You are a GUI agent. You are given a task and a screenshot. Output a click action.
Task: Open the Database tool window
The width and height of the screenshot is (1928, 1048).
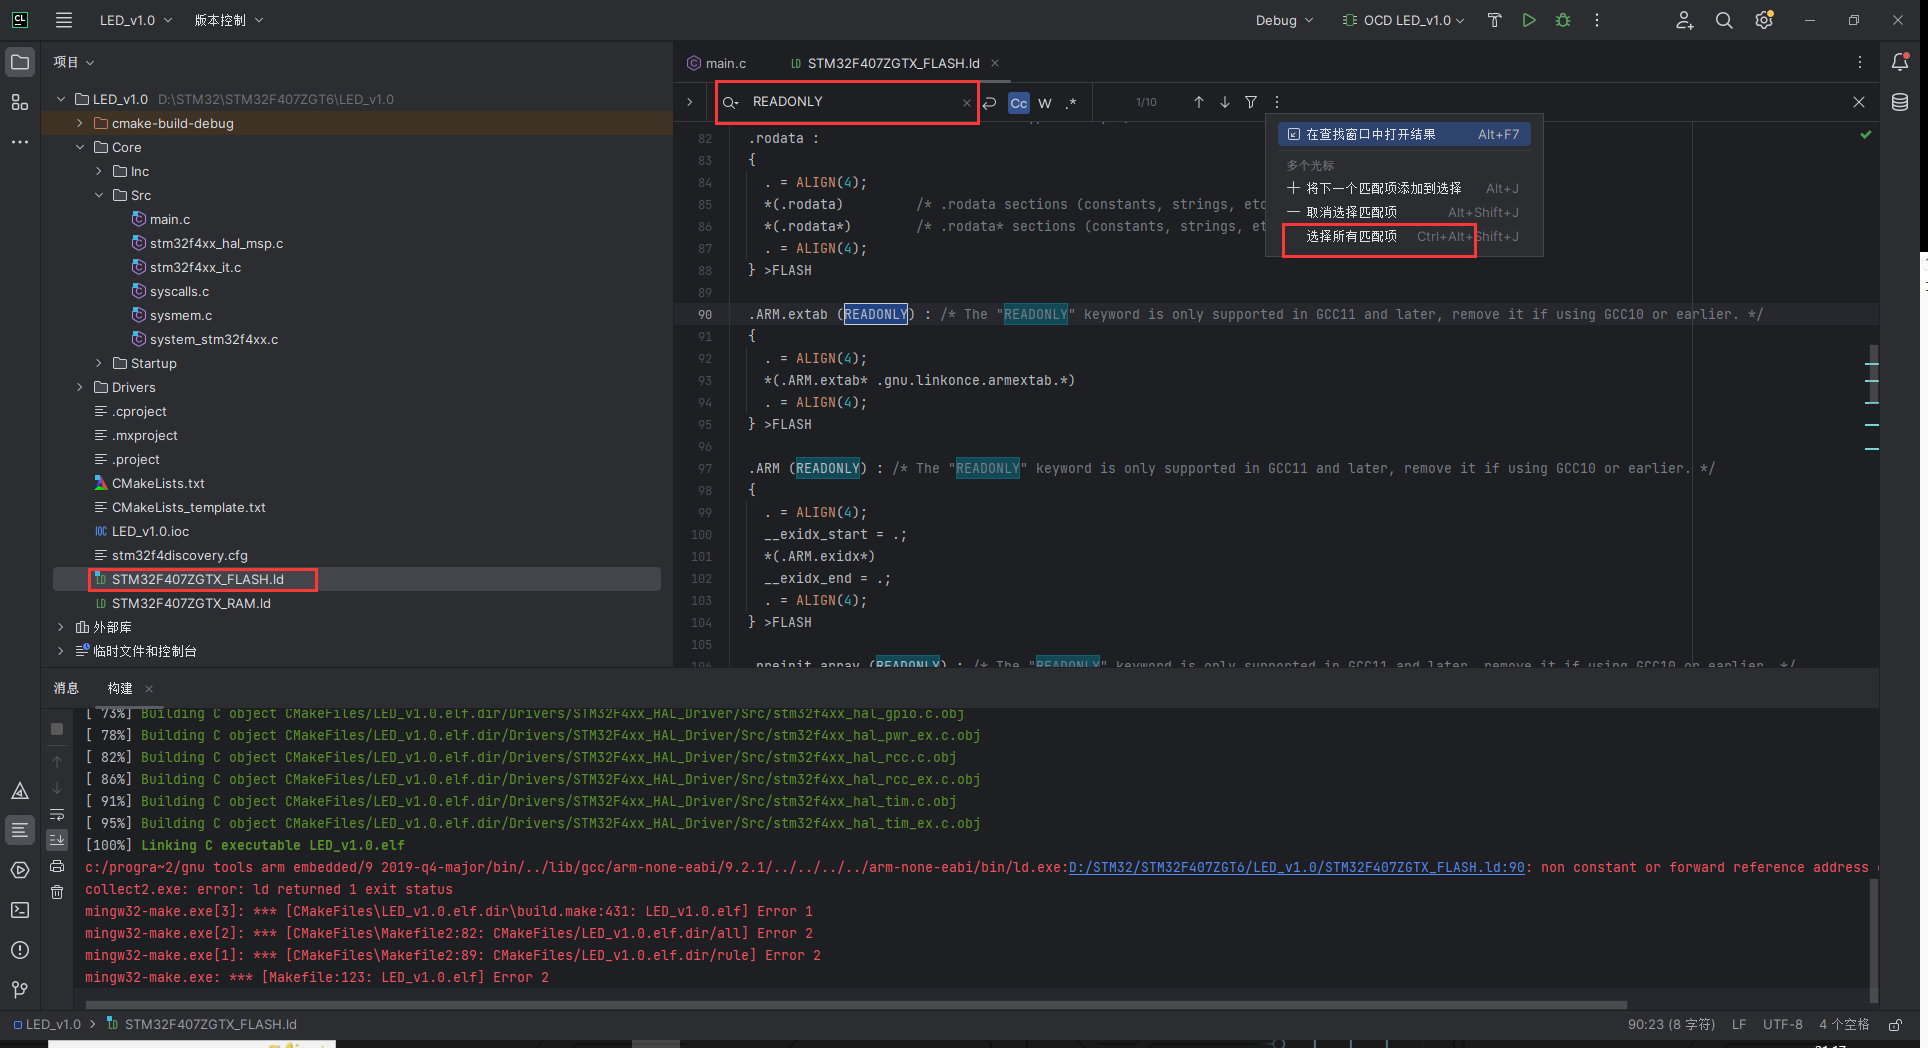click(1900, 102)
